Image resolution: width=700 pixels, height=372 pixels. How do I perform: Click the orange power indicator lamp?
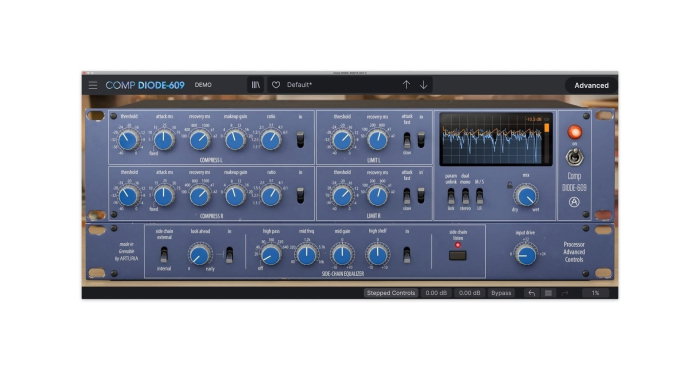(575, 132)
